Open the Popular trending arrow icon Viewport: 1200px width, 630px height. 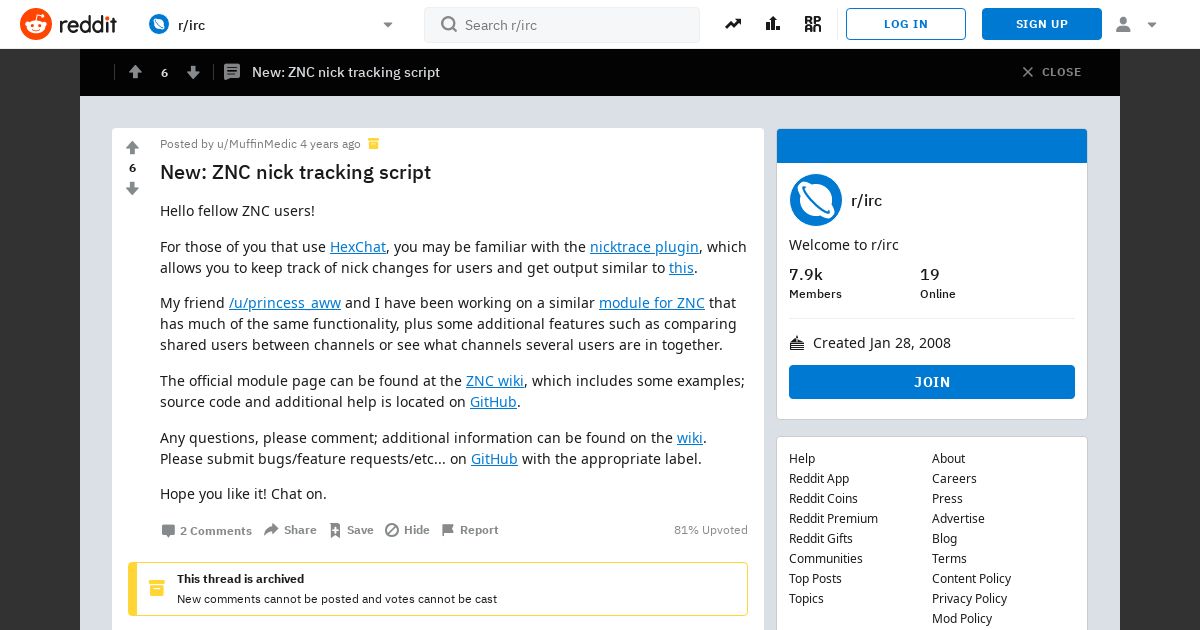pyautogui.click(x=733, y=24)
